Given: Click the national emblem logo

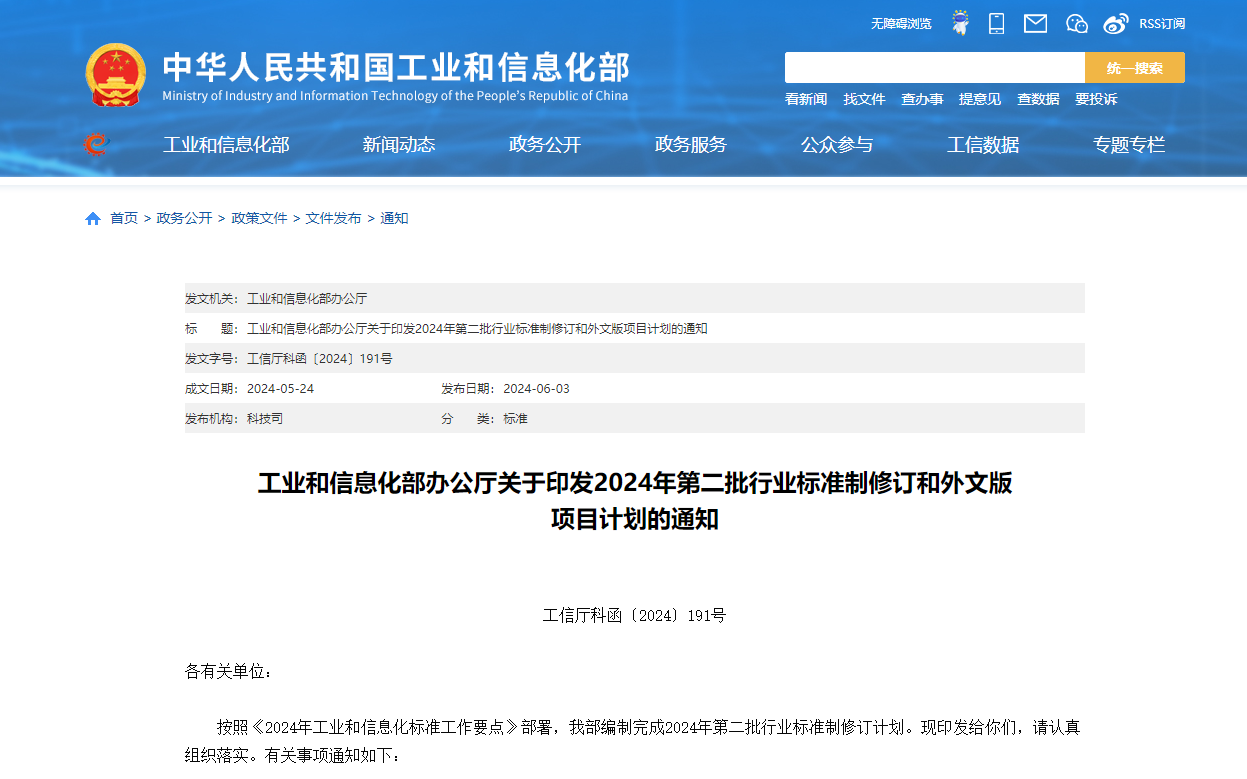Looking at the screenshot, I should pos(115,74).
